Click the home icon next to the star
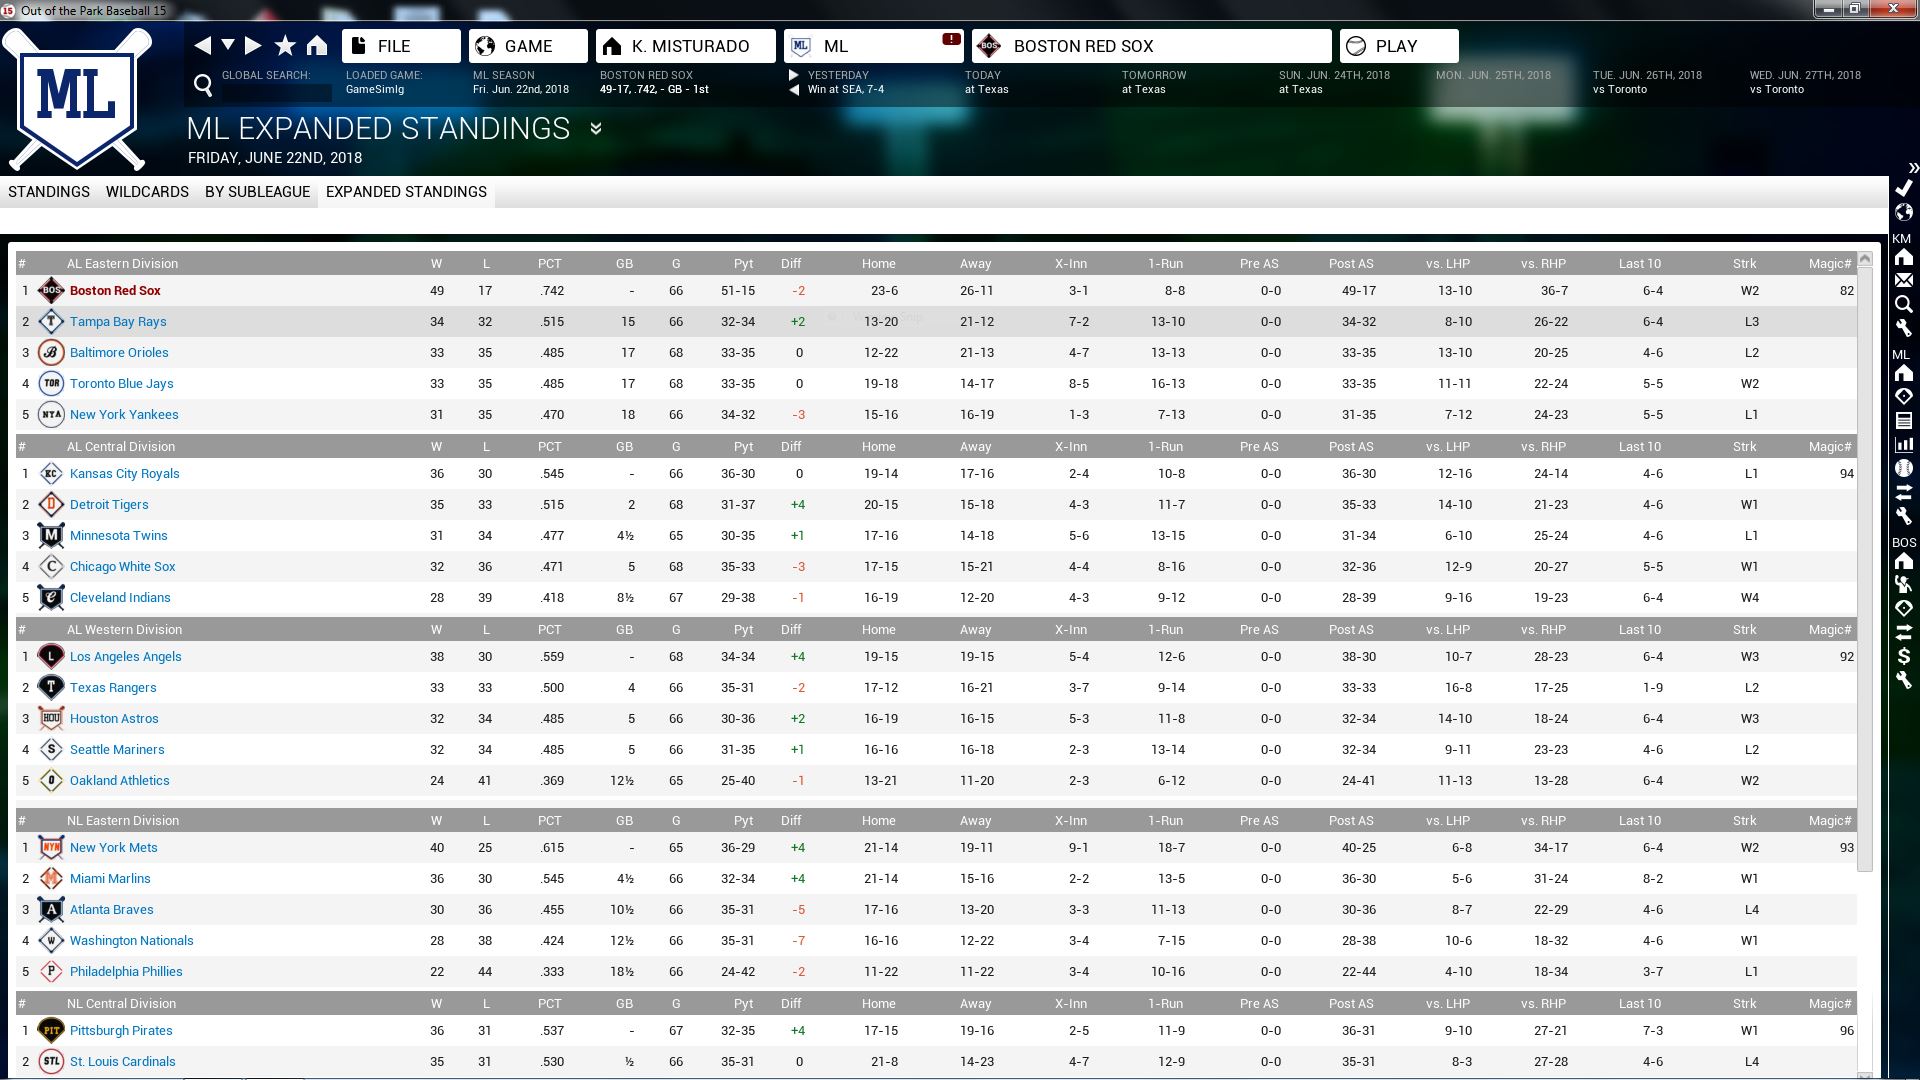This screenshot has height=1080, width=1920. 317,46
